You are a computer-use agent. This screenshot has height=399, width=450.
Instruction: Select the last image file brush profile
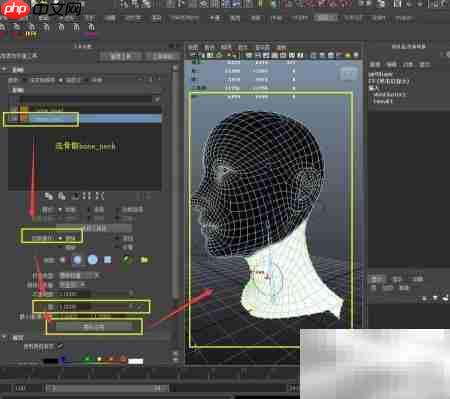click(127, 260)
